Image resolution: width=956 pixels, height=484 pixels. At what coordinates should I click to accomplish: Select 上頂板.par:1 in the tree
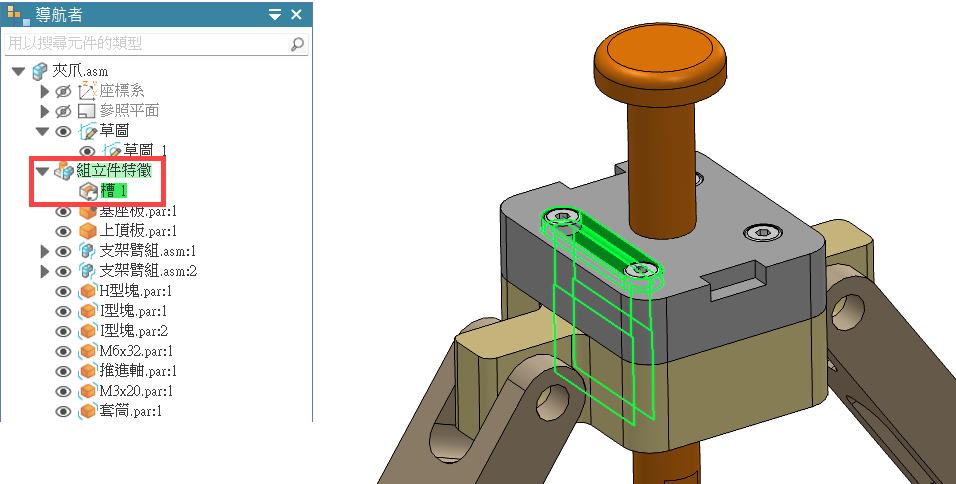pos(138,231)
